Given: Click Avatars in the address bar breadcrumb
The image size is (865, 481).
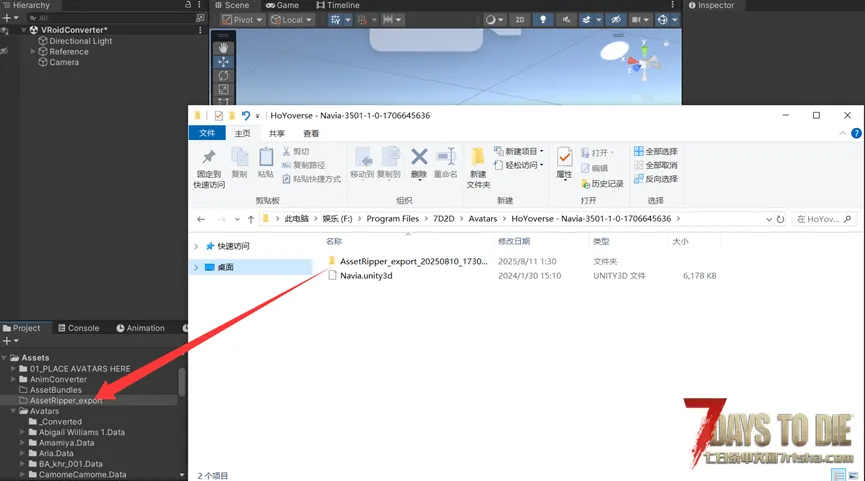Looking at the screenshot, I should pos(483,218).
